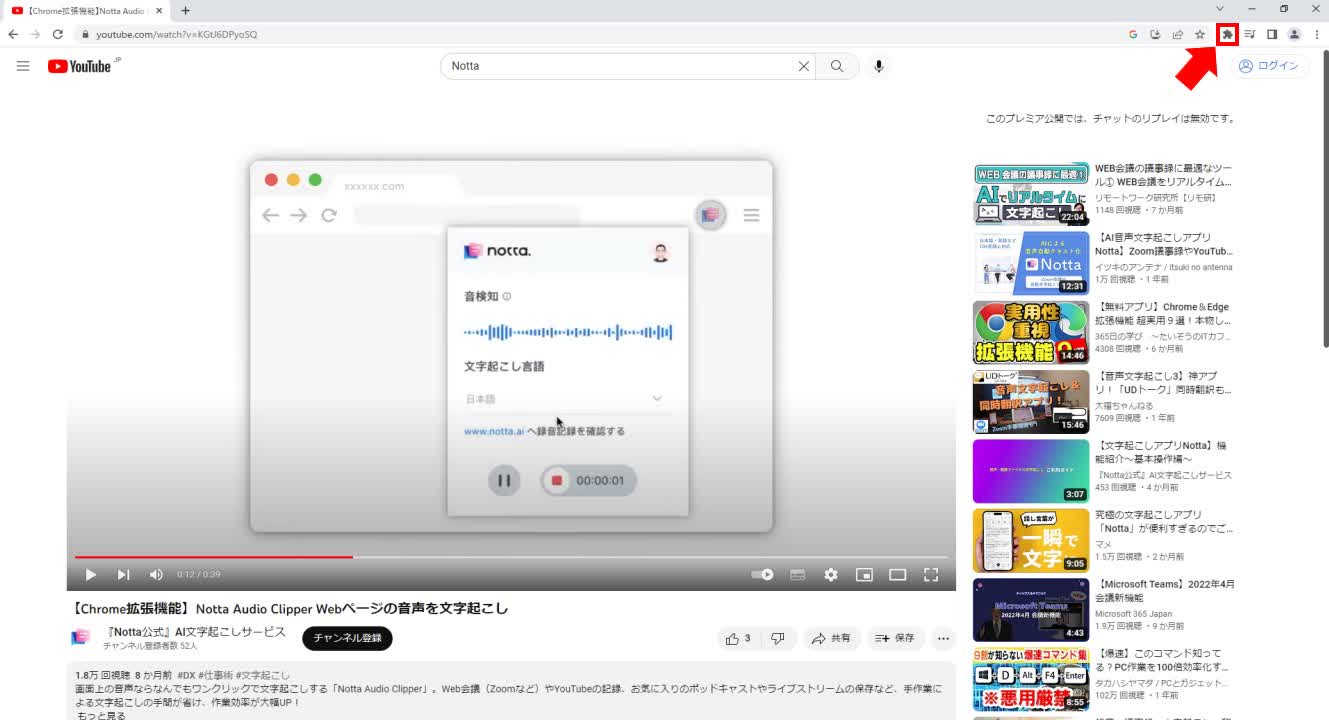Viewport: 1329px width, 720px height.
Task: Open 『Notta公式』AI文字起こしサービス channel name
Action: coord(196,632)
